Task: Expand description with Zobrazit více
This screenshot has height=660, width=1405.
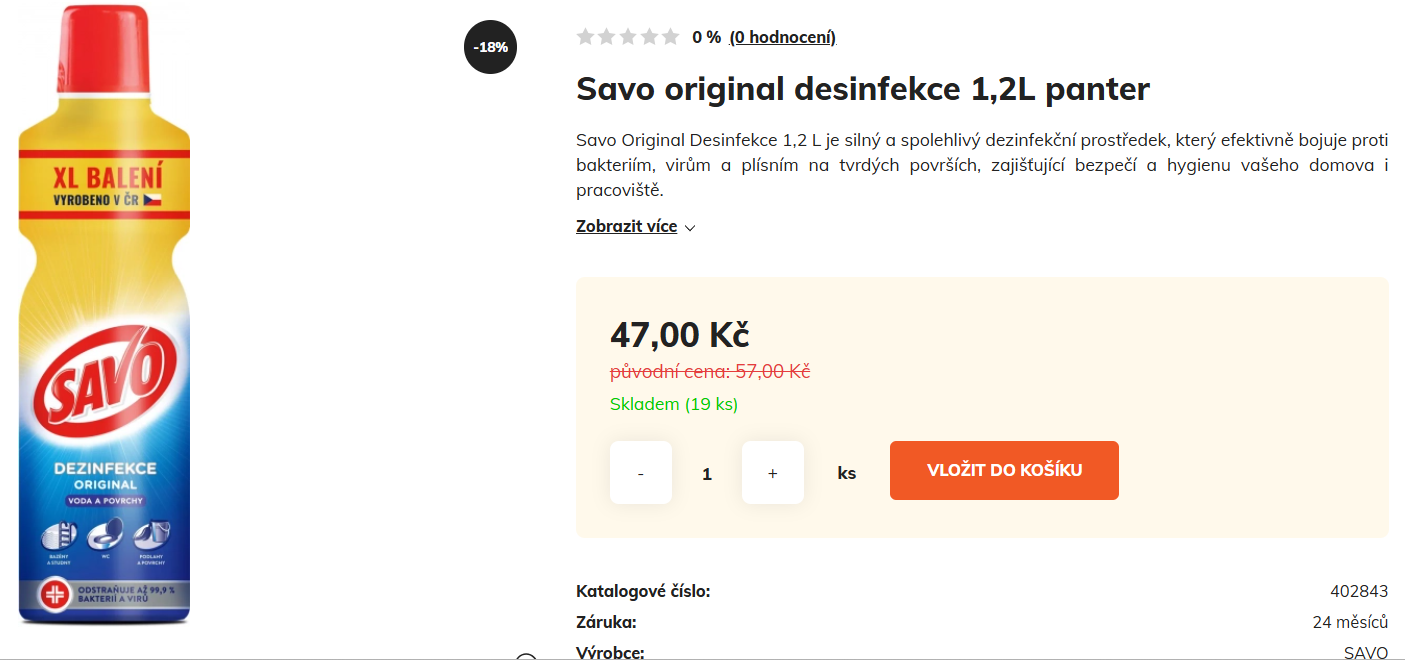Action: (626, 226)
